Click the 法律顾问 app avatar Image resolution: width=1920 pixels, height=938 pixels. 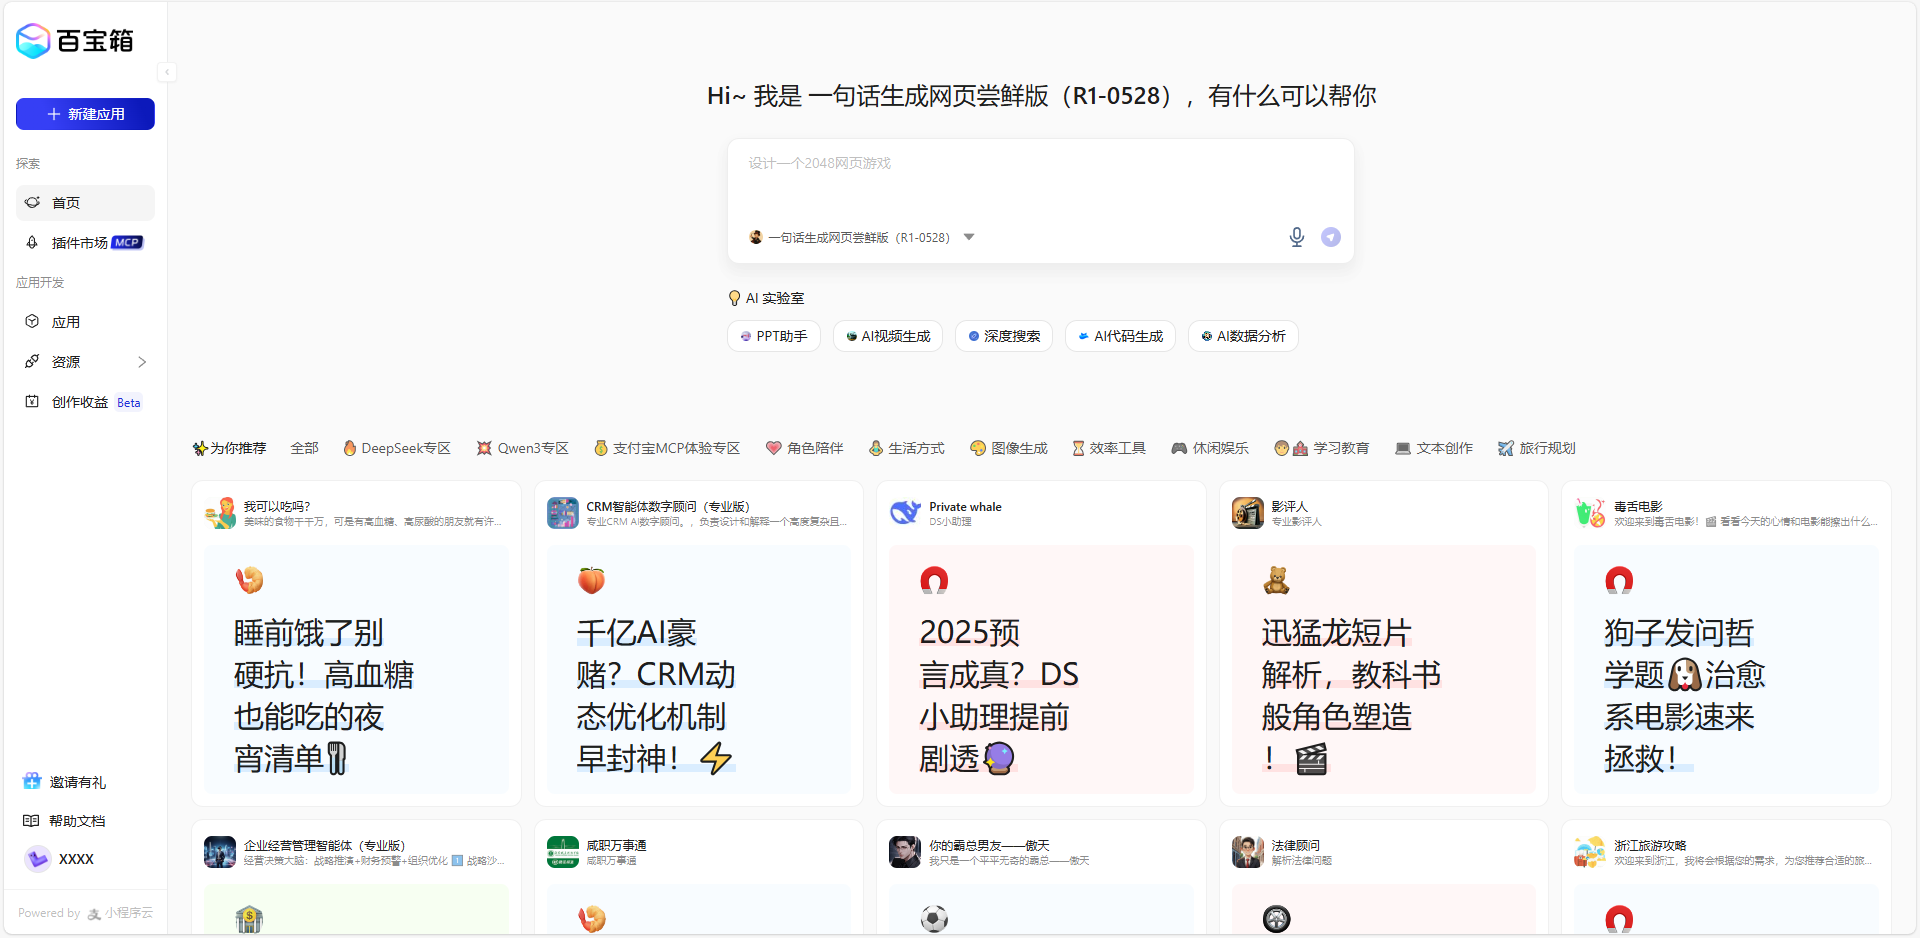pos(1248,852)
